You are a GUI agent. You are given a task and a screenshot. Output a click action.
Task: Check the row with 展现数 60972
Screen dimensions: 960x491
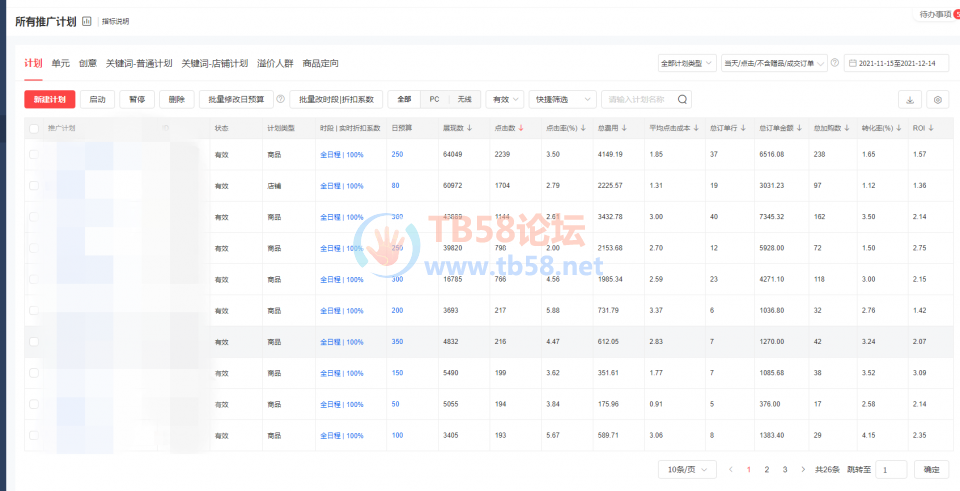tap(34, 186)
